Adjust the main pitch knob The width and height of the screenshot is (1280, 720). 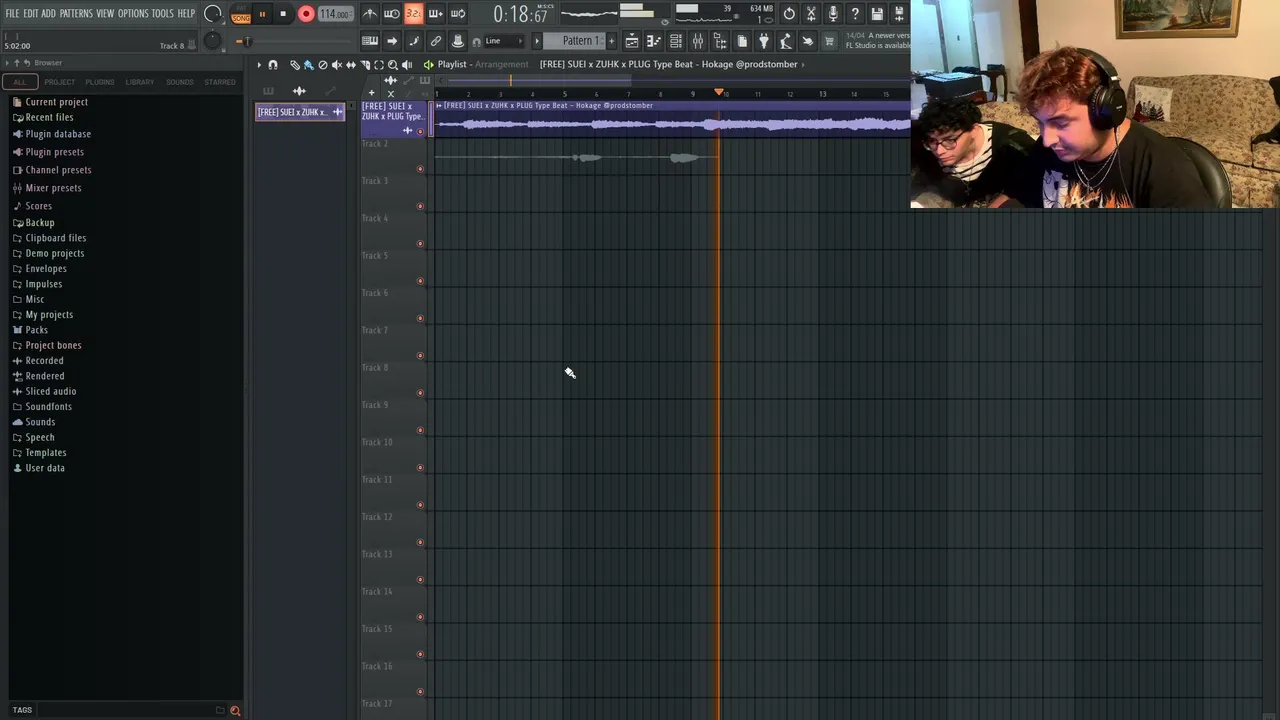pyautogui.click(x=213, y=41)
